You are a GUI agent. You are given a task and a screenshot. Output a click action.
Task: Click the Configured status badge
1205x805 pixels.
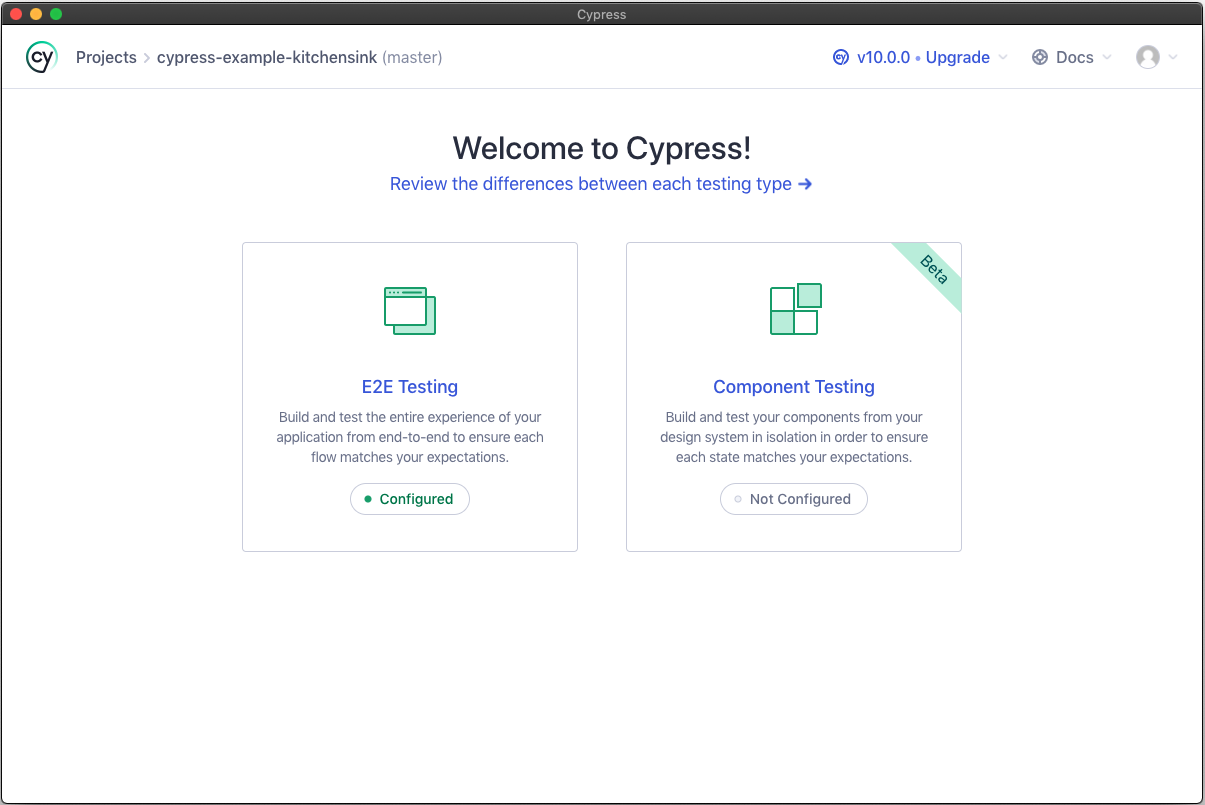pyautogui.click(x=410, y=499)
